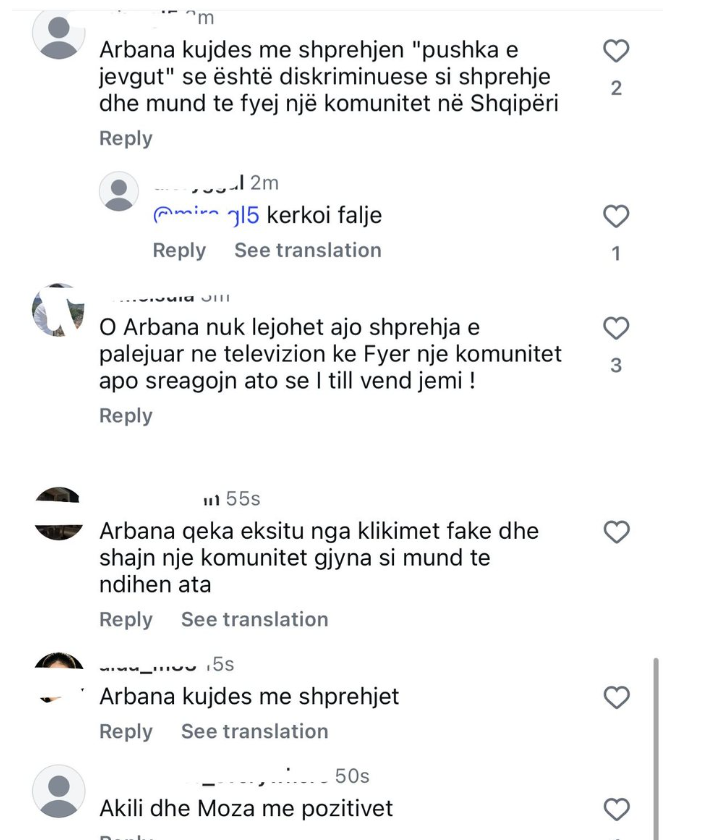
Task: Click the comments scrollbar on the right
Action: click(x=654, y=745)
